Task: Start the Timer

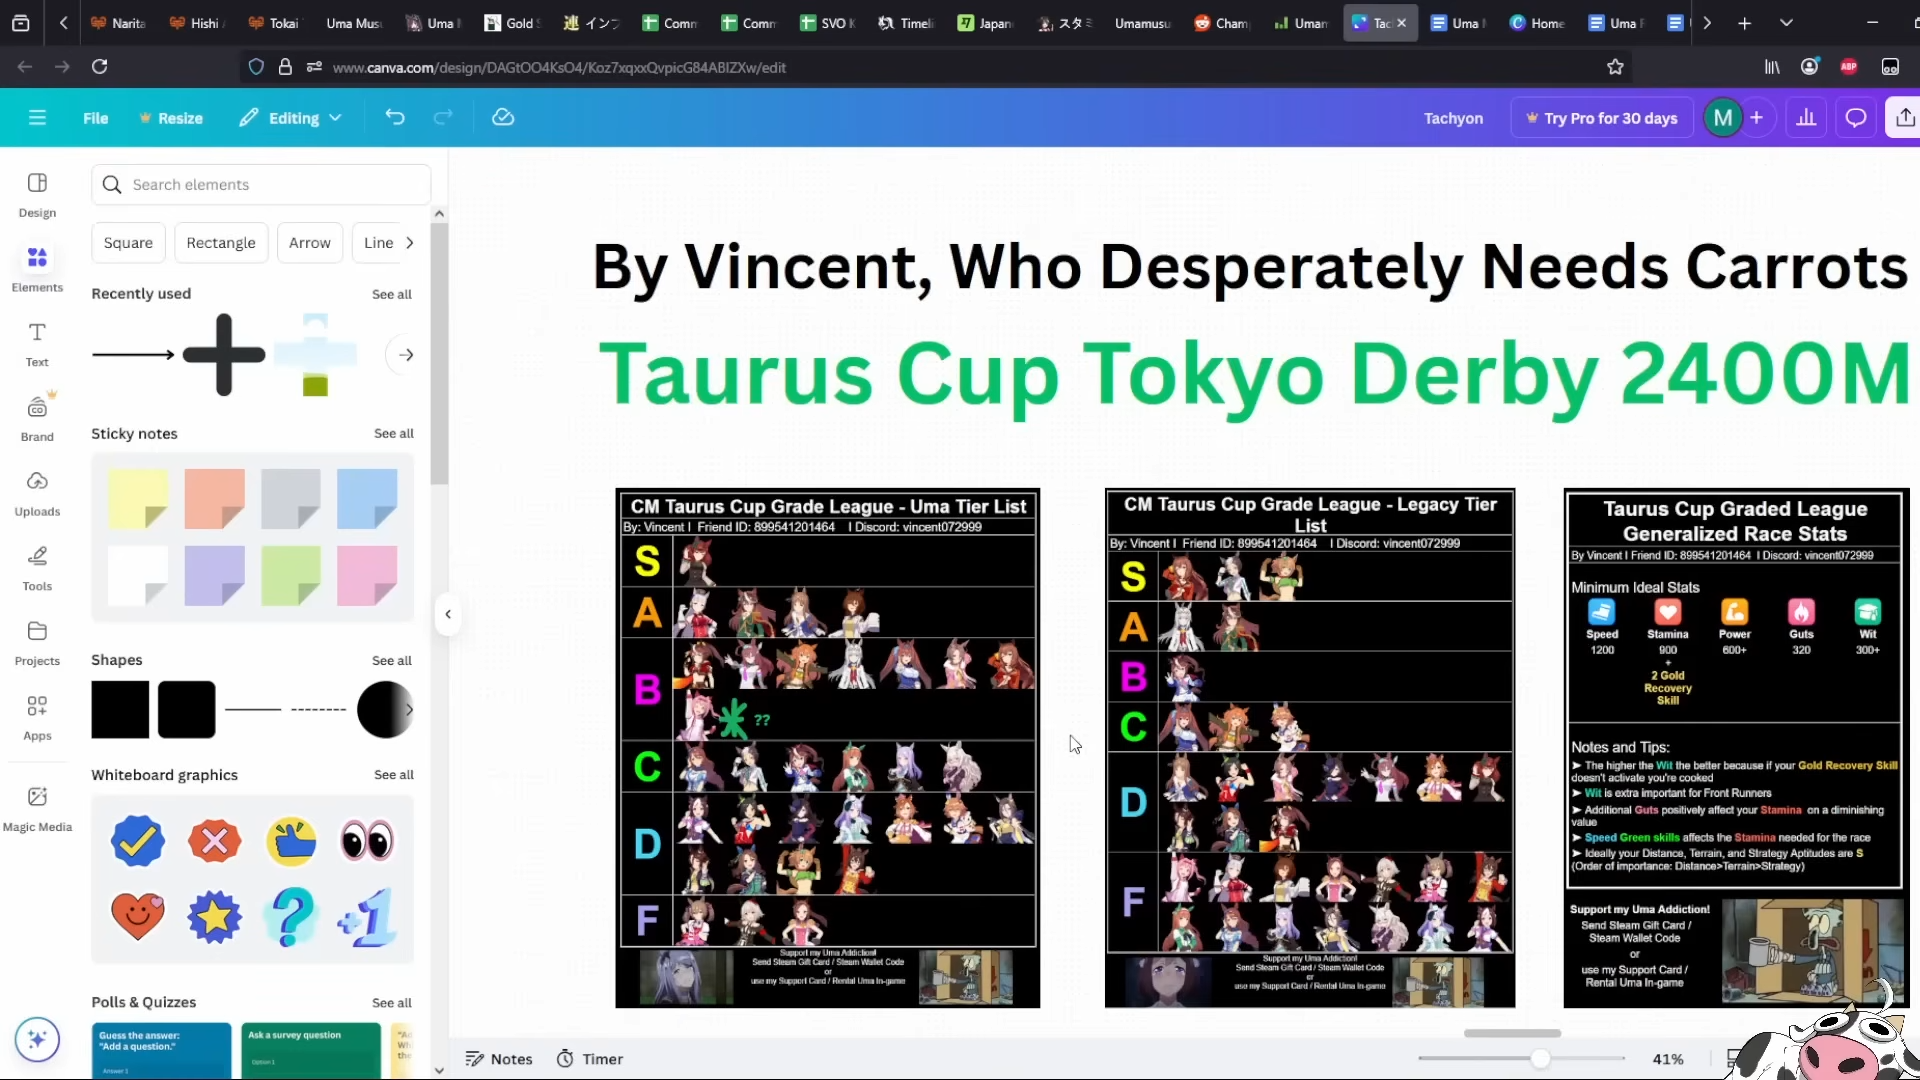Action: pos(590,1059)
